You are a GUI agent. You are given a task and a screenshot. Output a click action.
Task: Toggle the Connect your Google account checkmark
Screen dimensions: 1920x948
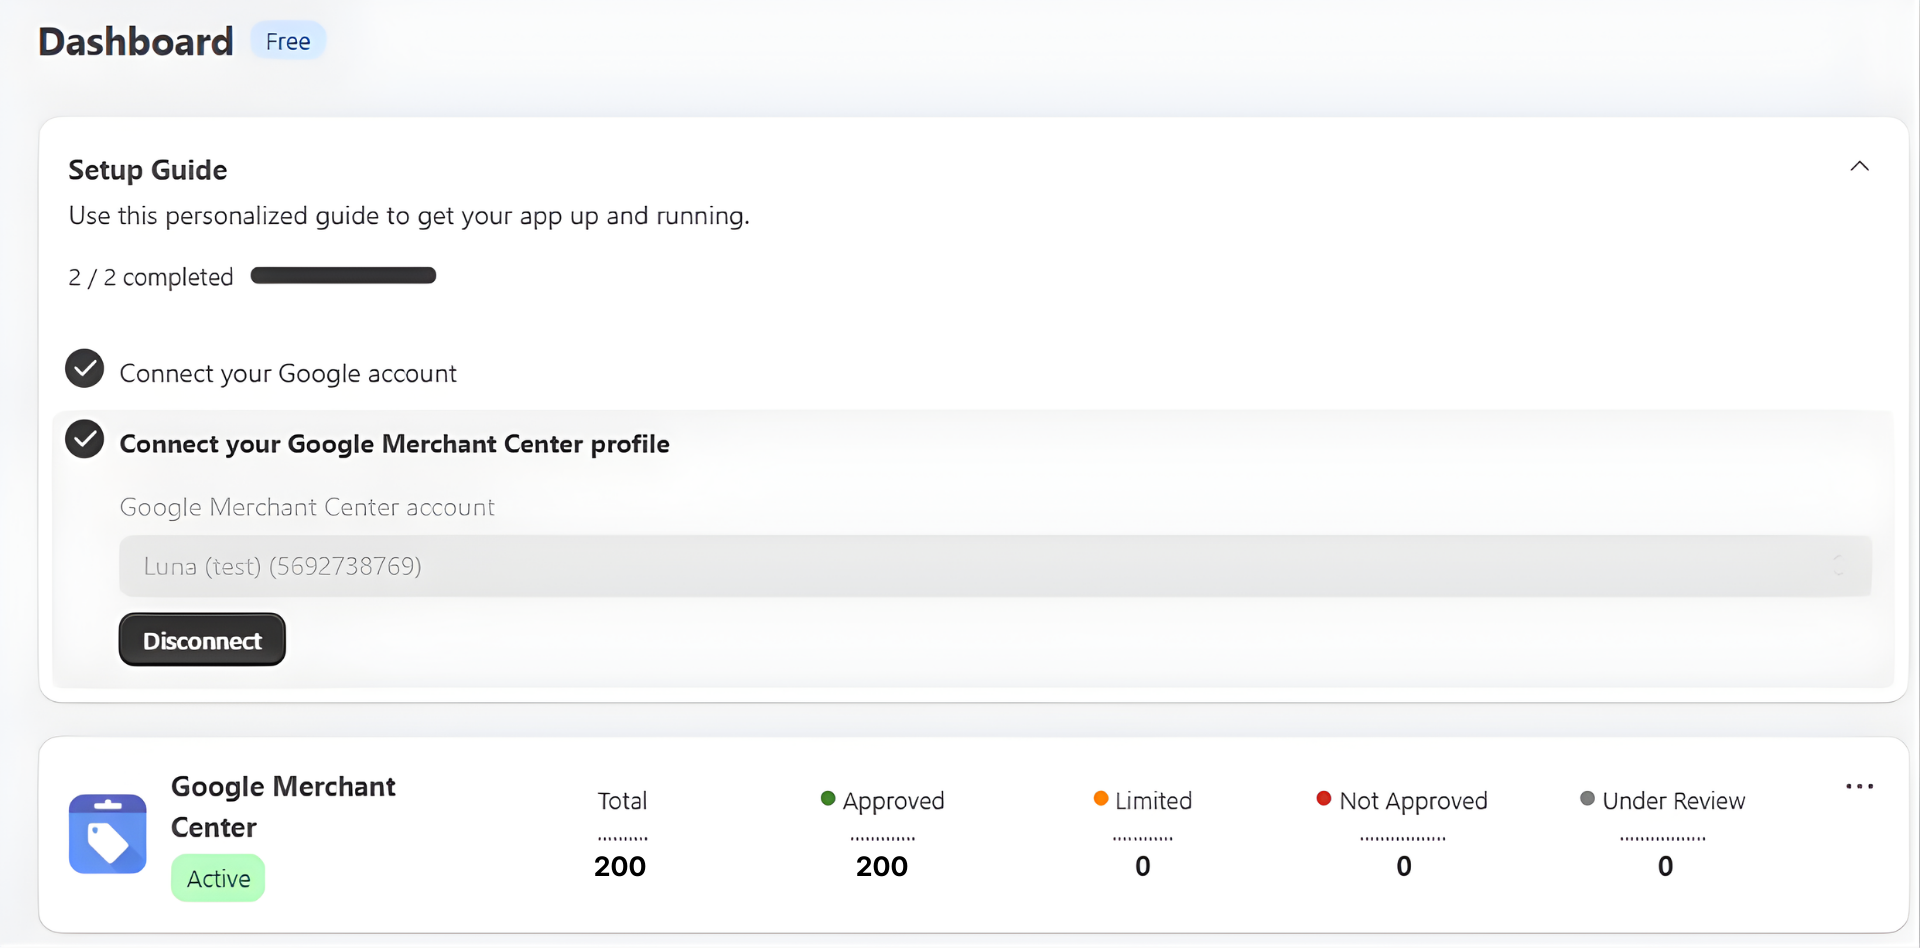[85, 369]
